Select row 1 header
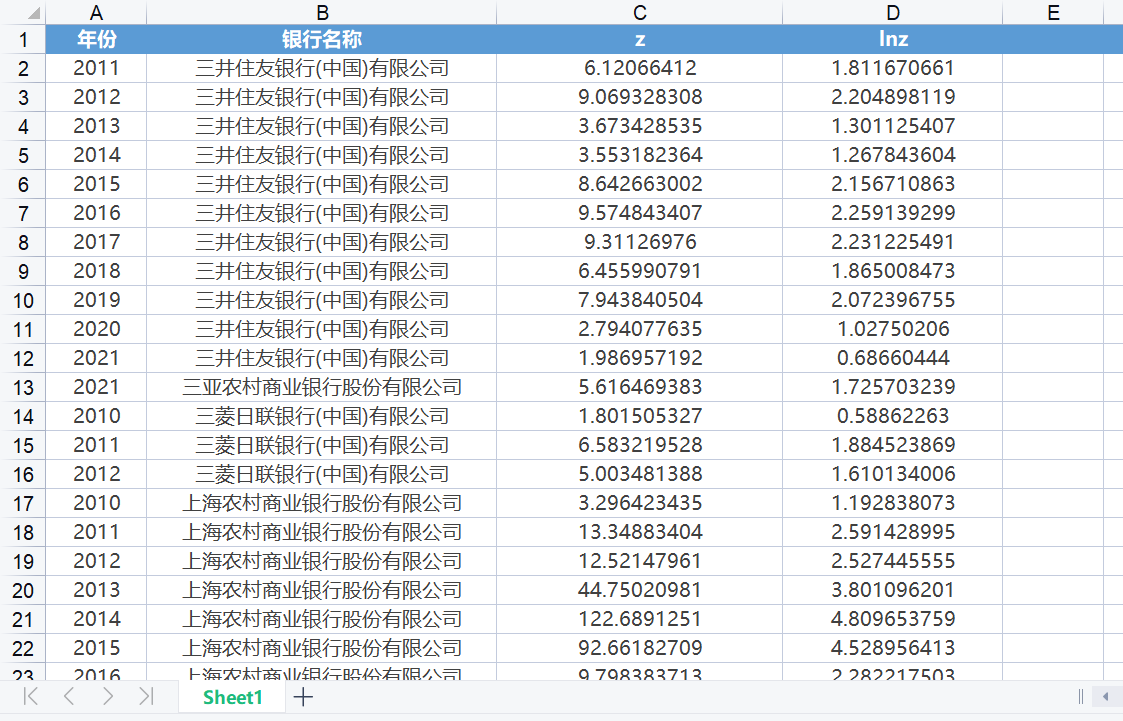This screenshot has width=1123, height=721. tap(23, 39)
